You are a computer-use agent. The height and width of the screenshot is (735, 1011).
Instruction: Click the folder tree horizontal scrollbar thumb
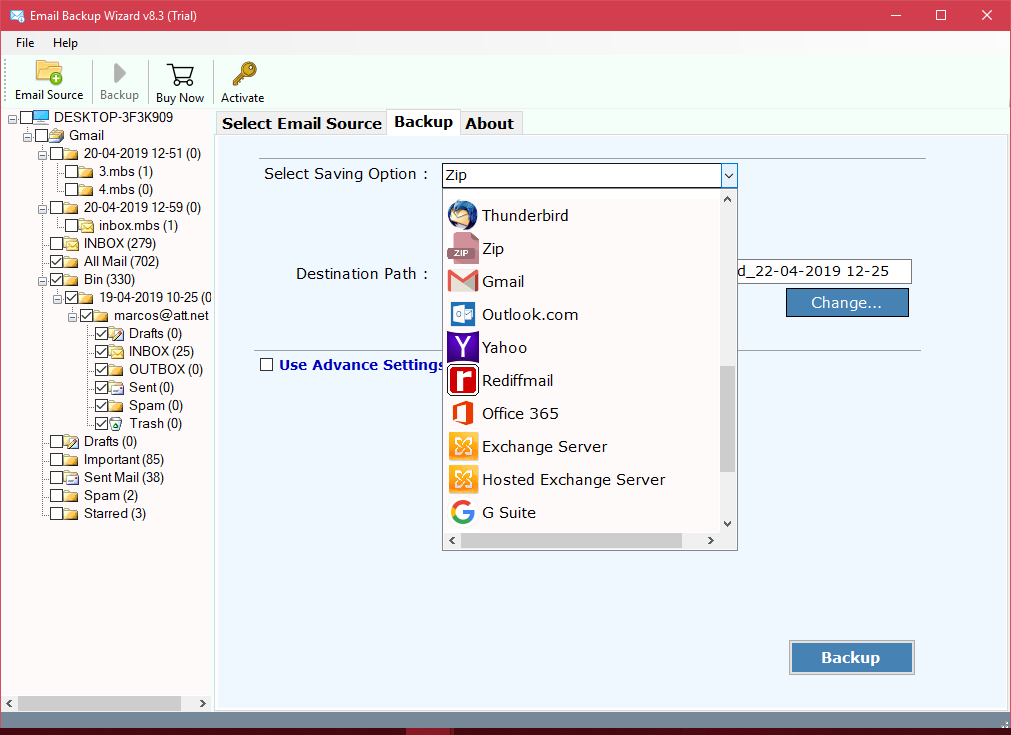[99, 703]
